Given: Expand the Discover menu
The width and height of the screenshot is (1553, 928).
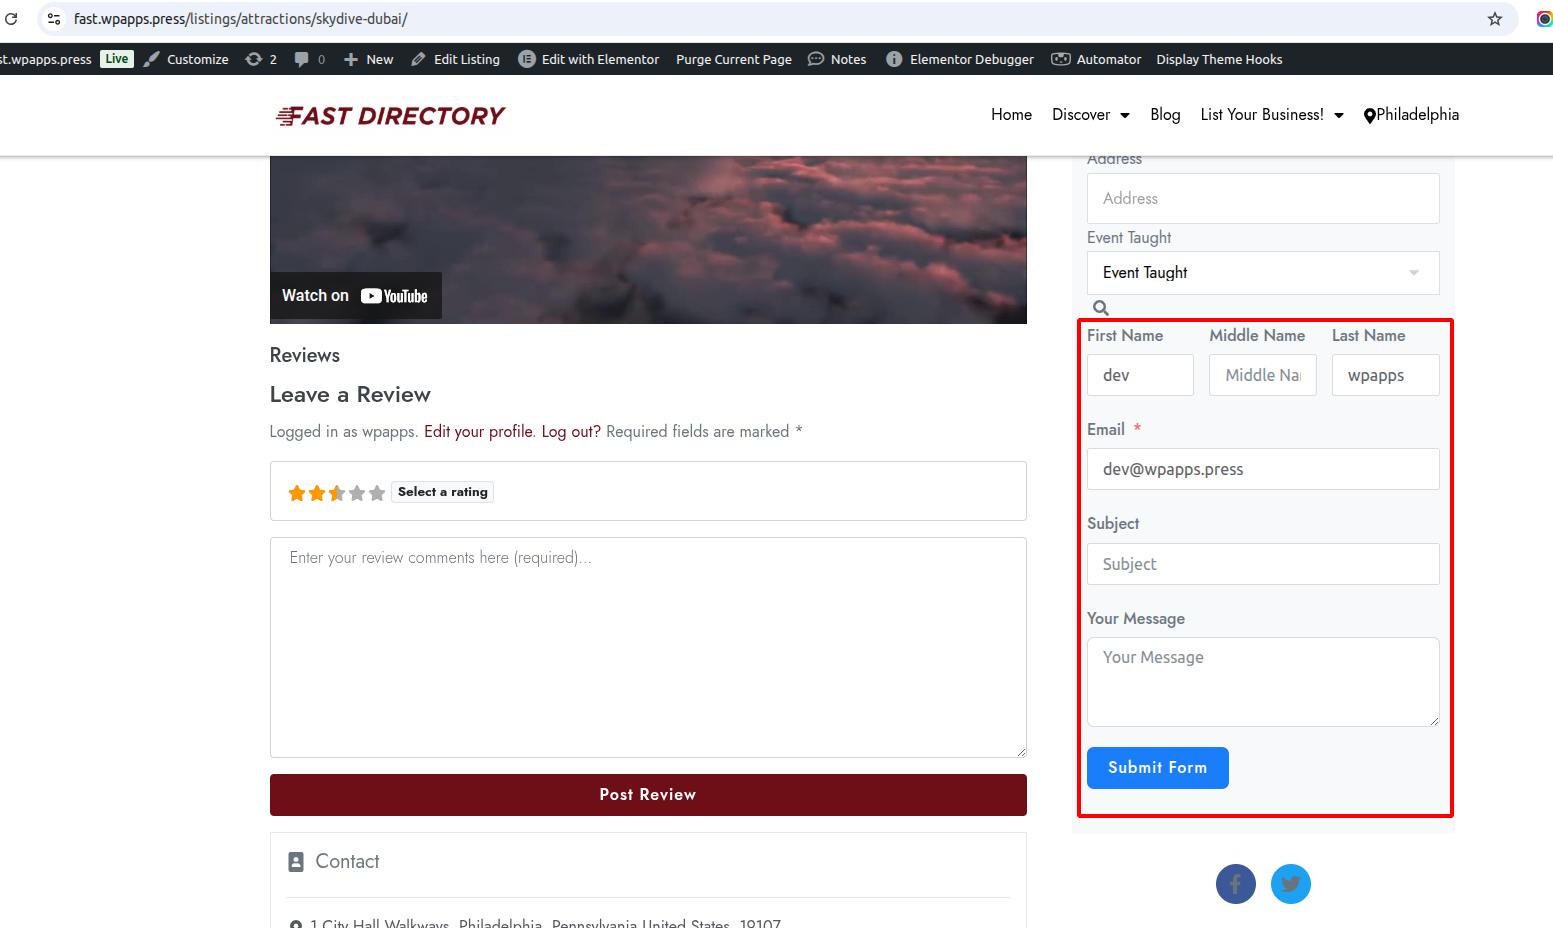Looking at the screenshot, I should [1090, 115].
